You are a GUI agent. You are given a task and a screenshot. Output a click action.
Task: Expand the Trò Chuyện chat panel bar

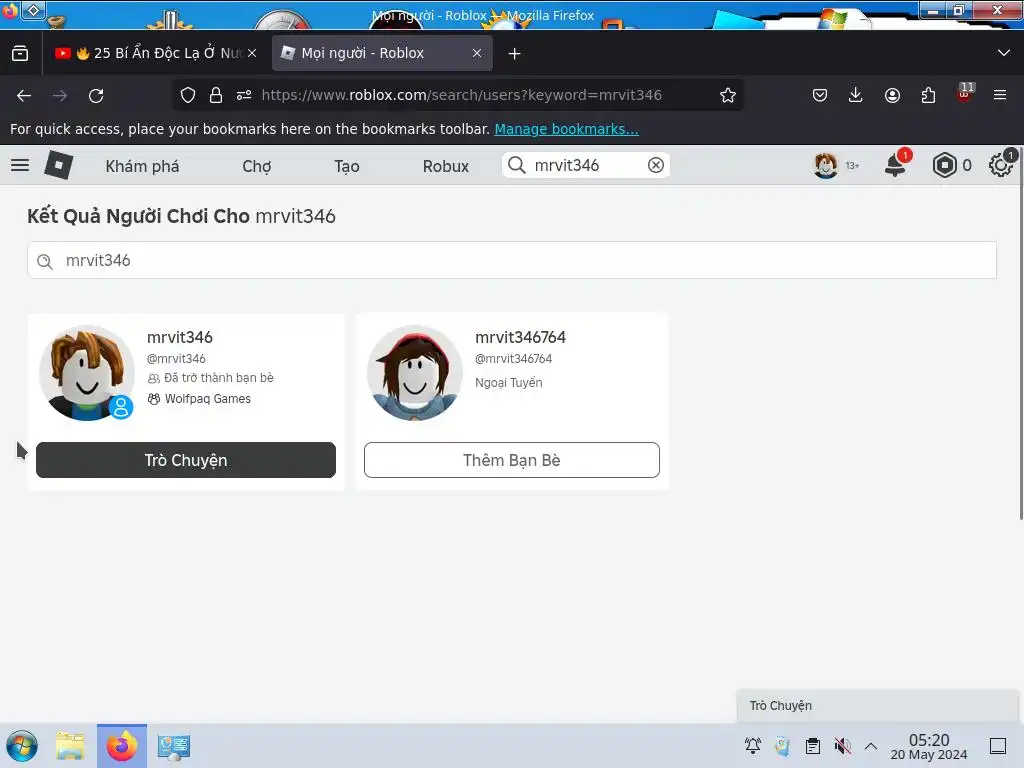point(877,706)
